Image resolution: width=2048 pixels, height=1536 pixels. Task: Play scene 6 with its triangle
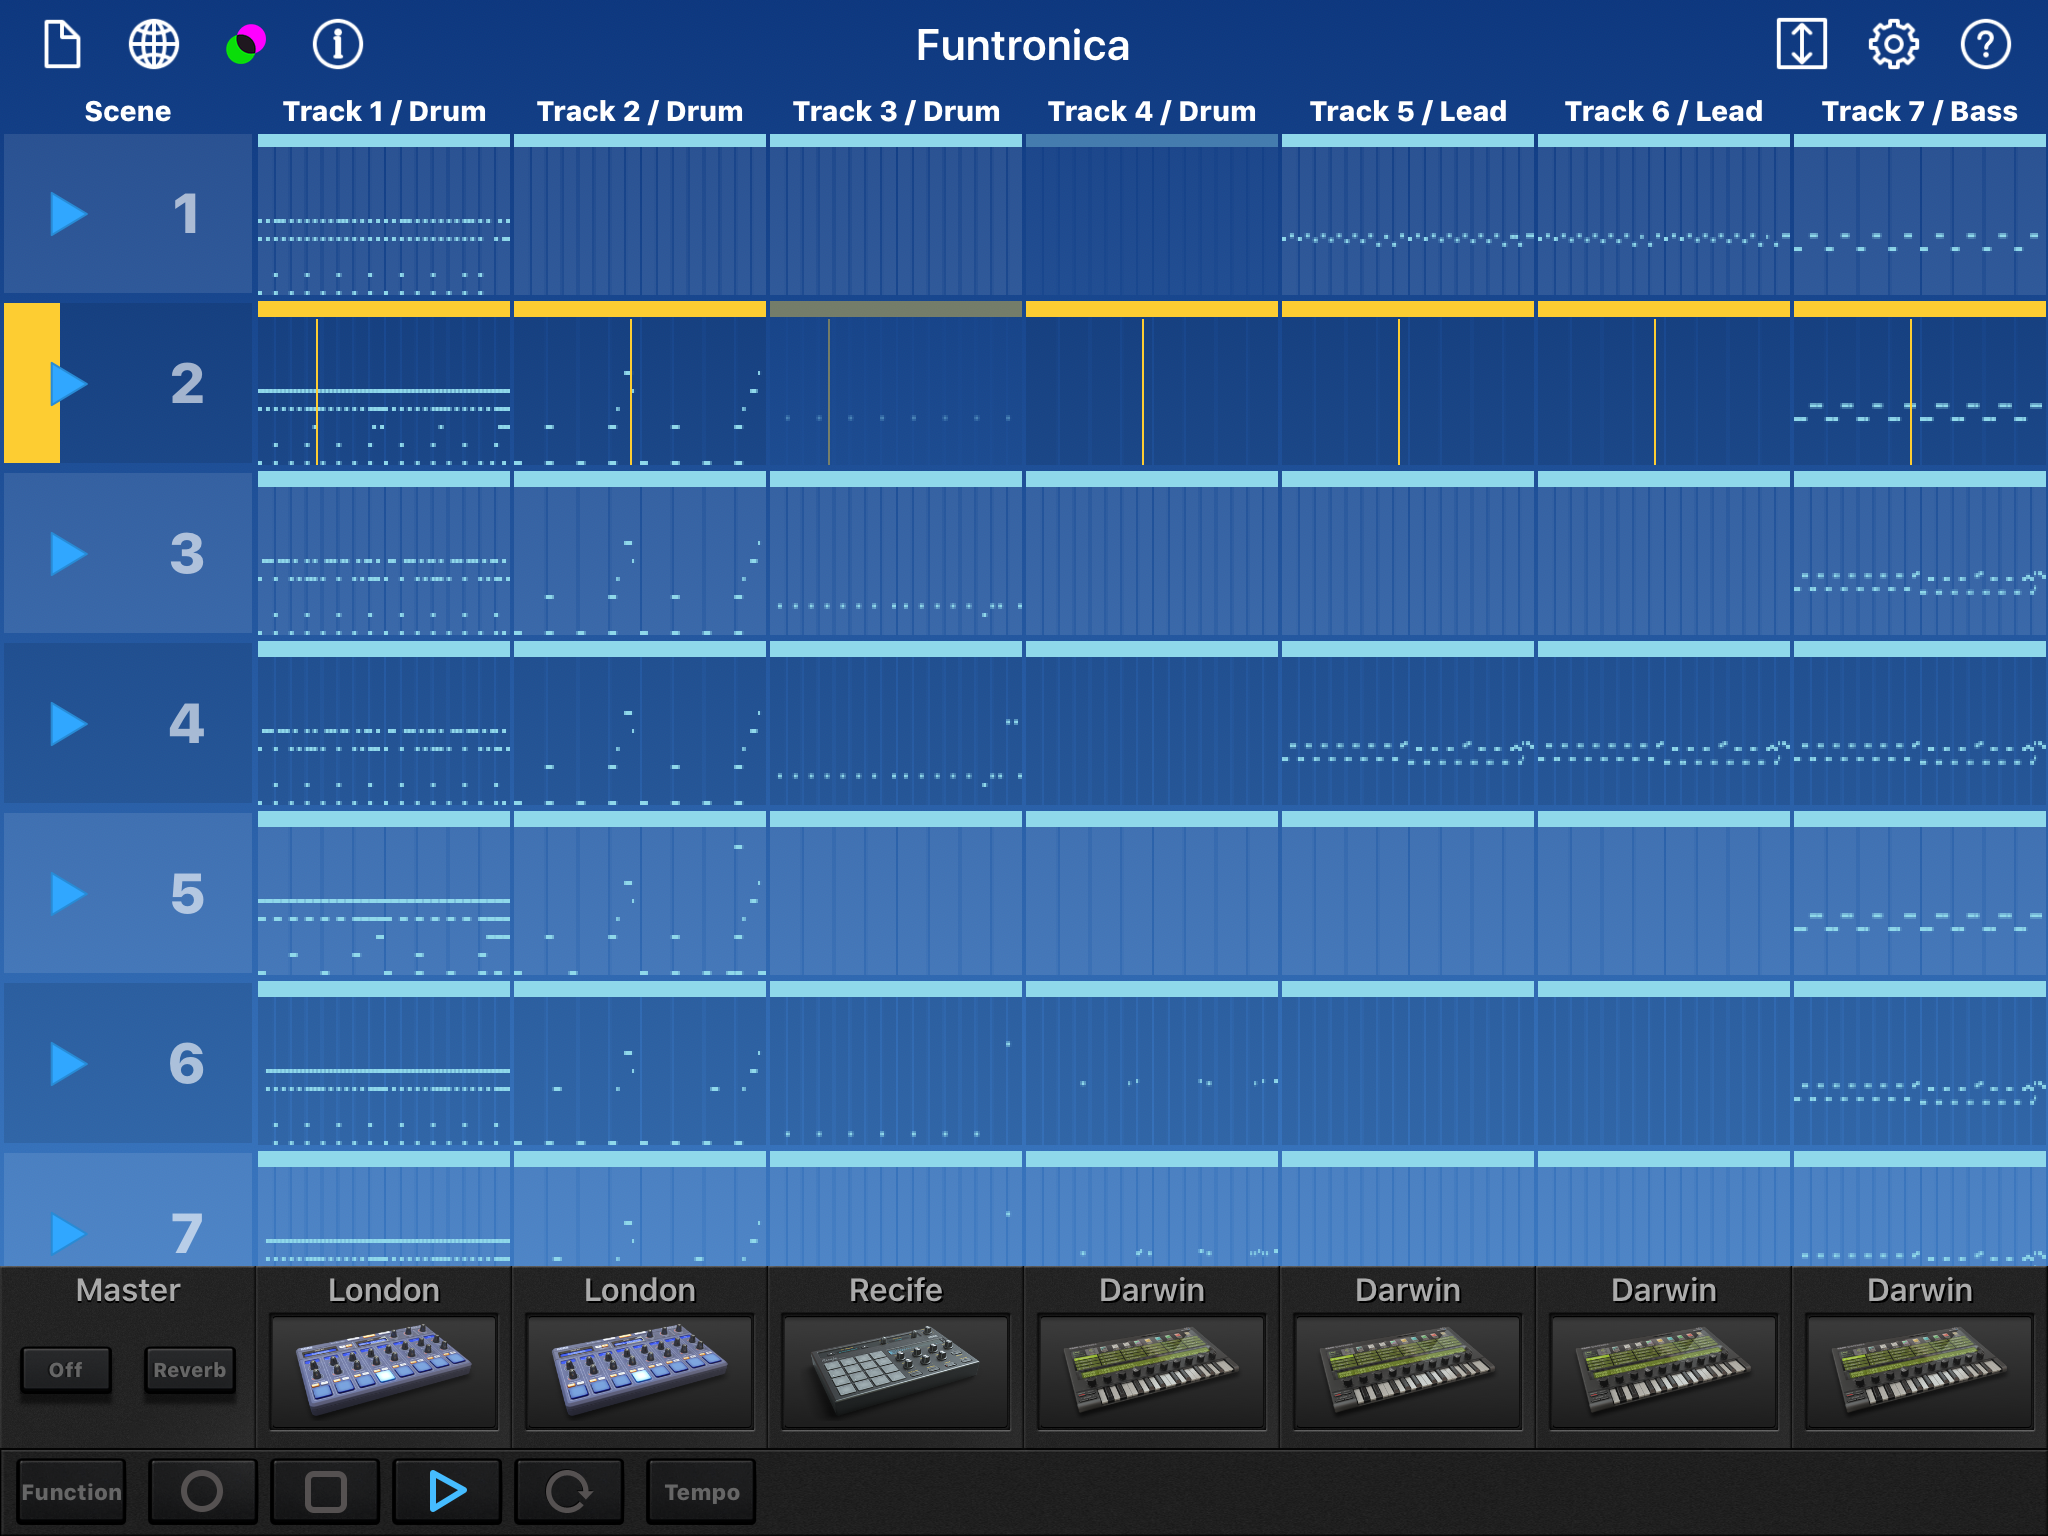pos(68,1064)
